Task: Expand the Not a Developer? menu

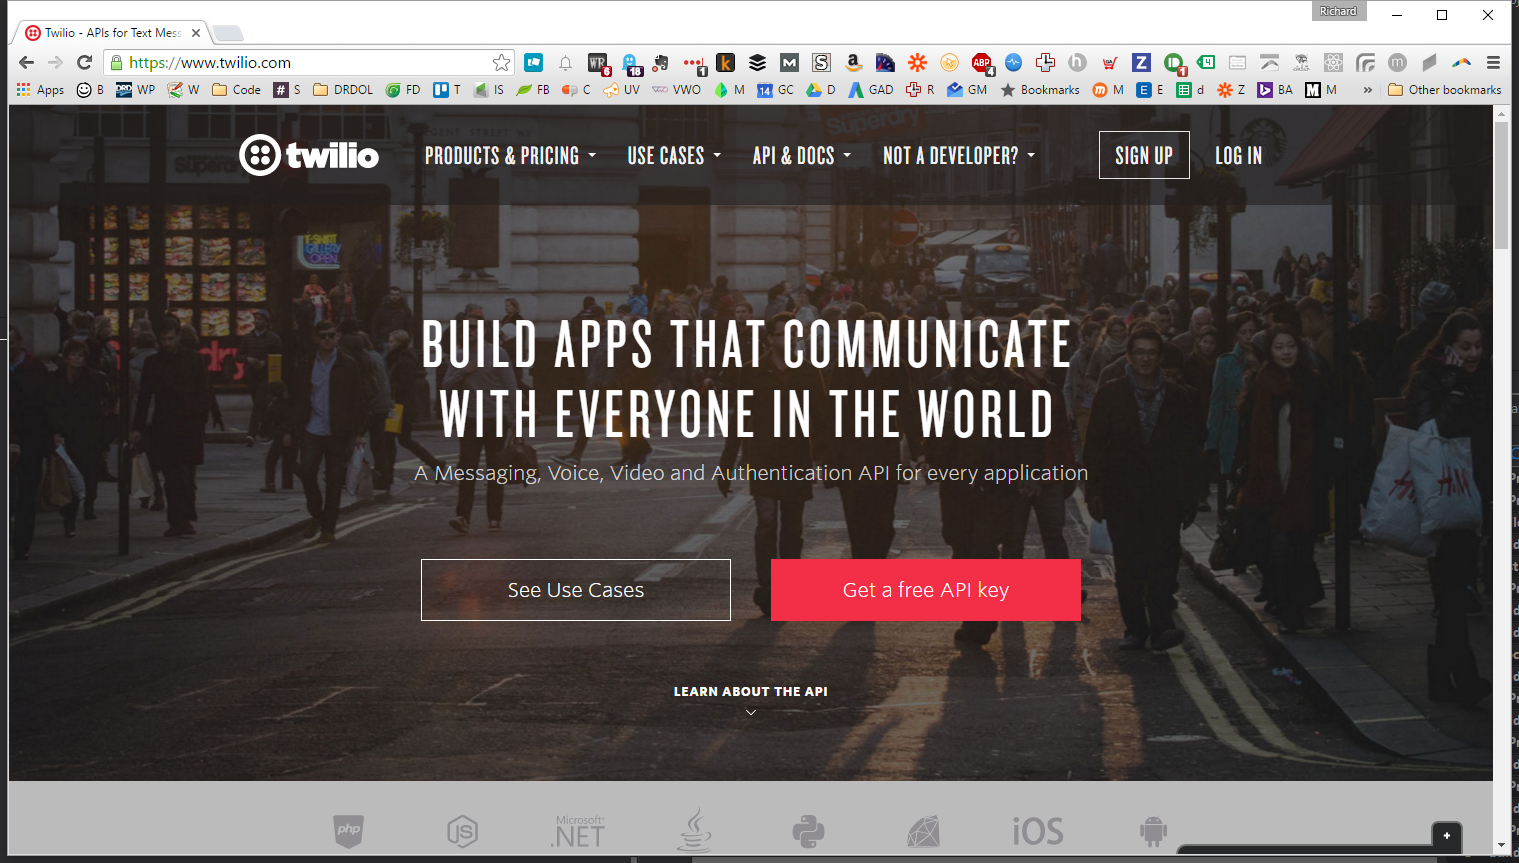Action: pyautogui.click(x=959, y=156)
